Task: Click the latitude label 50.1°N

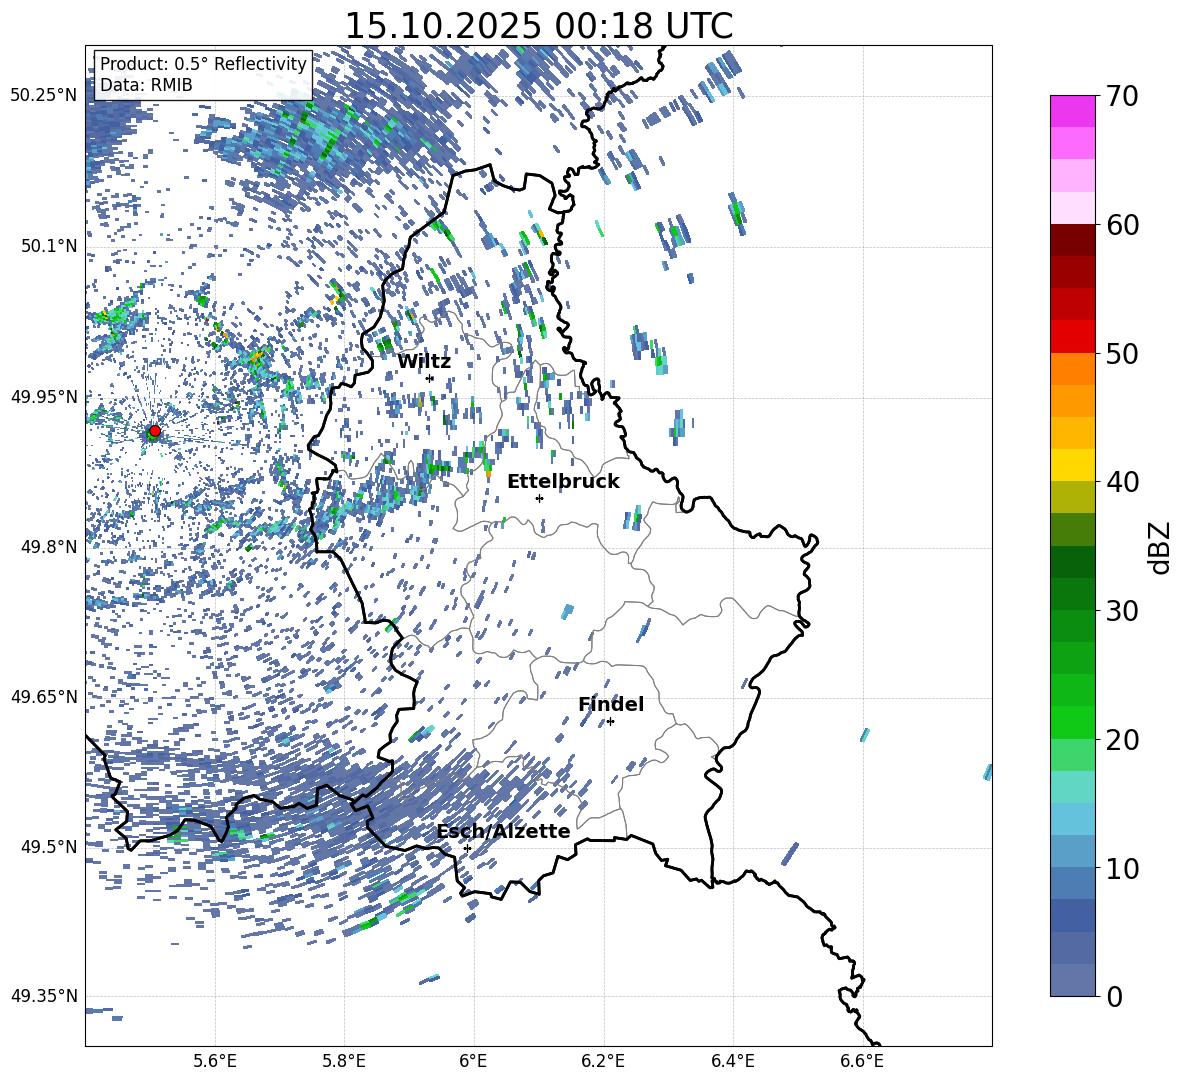Action: point(49,246)
